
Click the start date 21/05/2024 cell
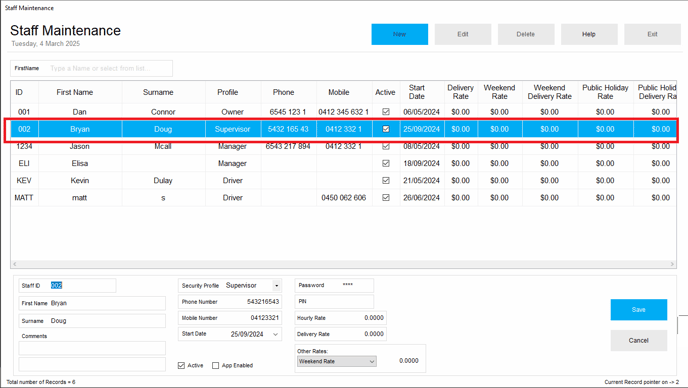pyautogui.click(x=422, y=180)
